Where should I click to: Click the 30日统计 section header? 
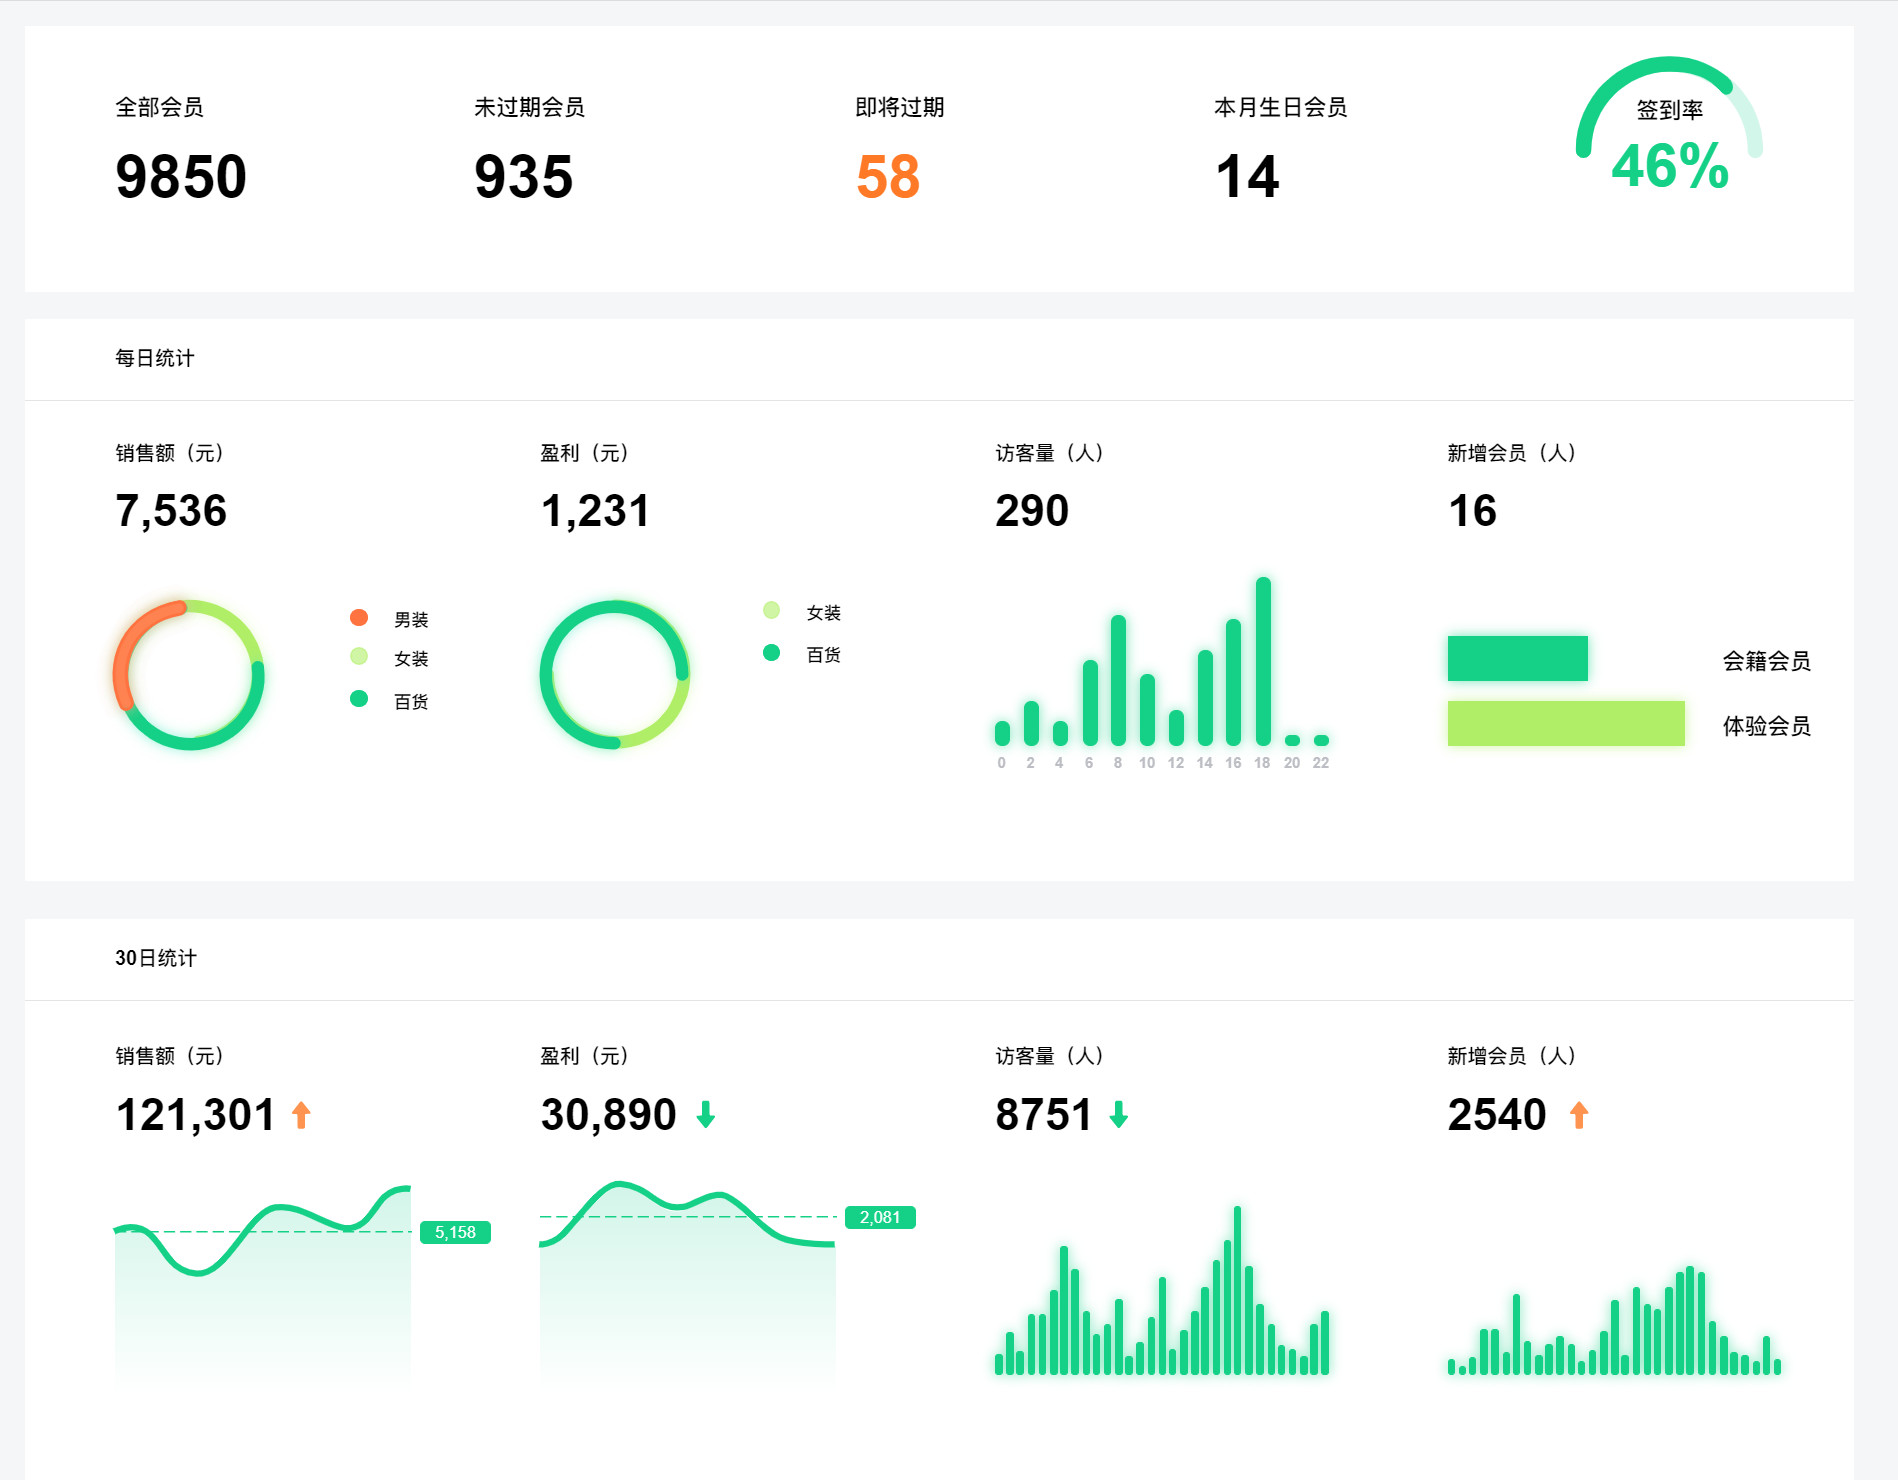tap(156, 958)
